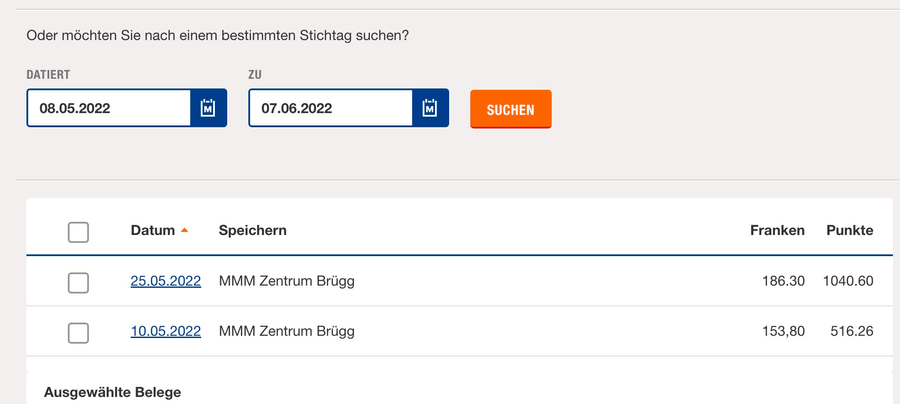Click orange sort arrow beside Datum
This screenshot has height=404, width=900.
(x=184, y=230)
